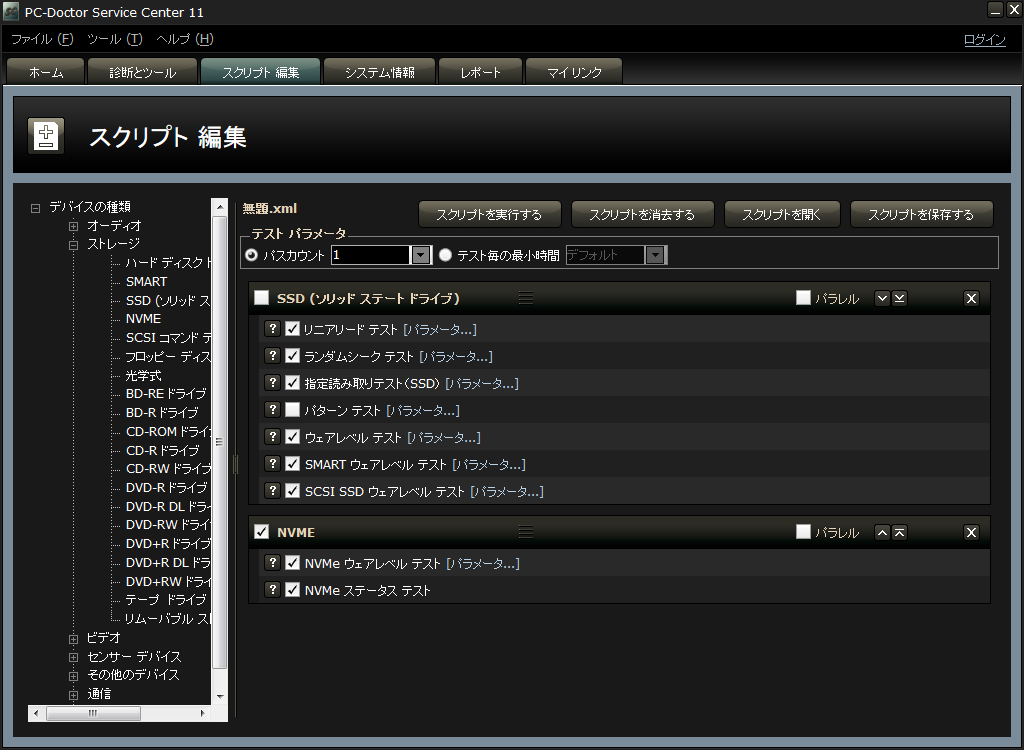Image resolution: width=1024 pixels, height=750 pixels.
Task: Click the パスカウント value field
Action: [371, 255]
